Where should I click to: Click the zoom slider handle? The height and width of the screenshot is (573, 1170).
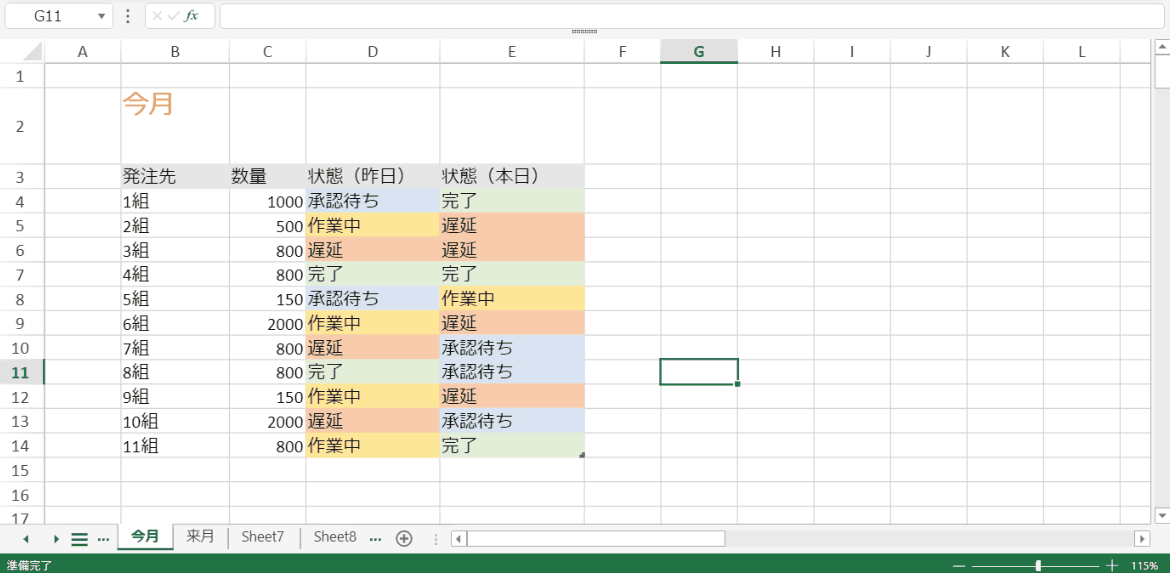[x=1039, y=566]
